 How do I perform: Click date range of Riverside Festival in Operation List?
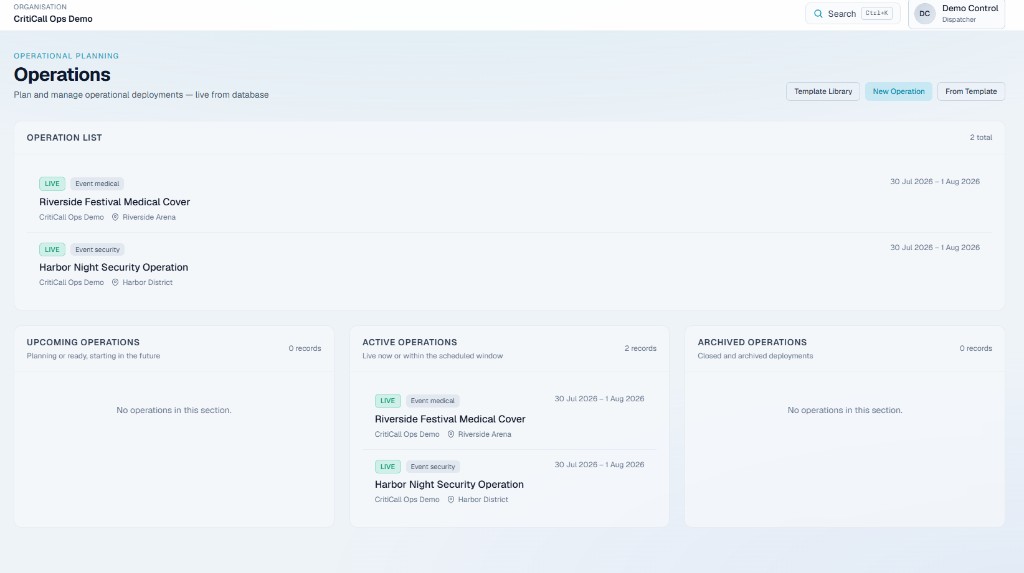click(935, 182)
